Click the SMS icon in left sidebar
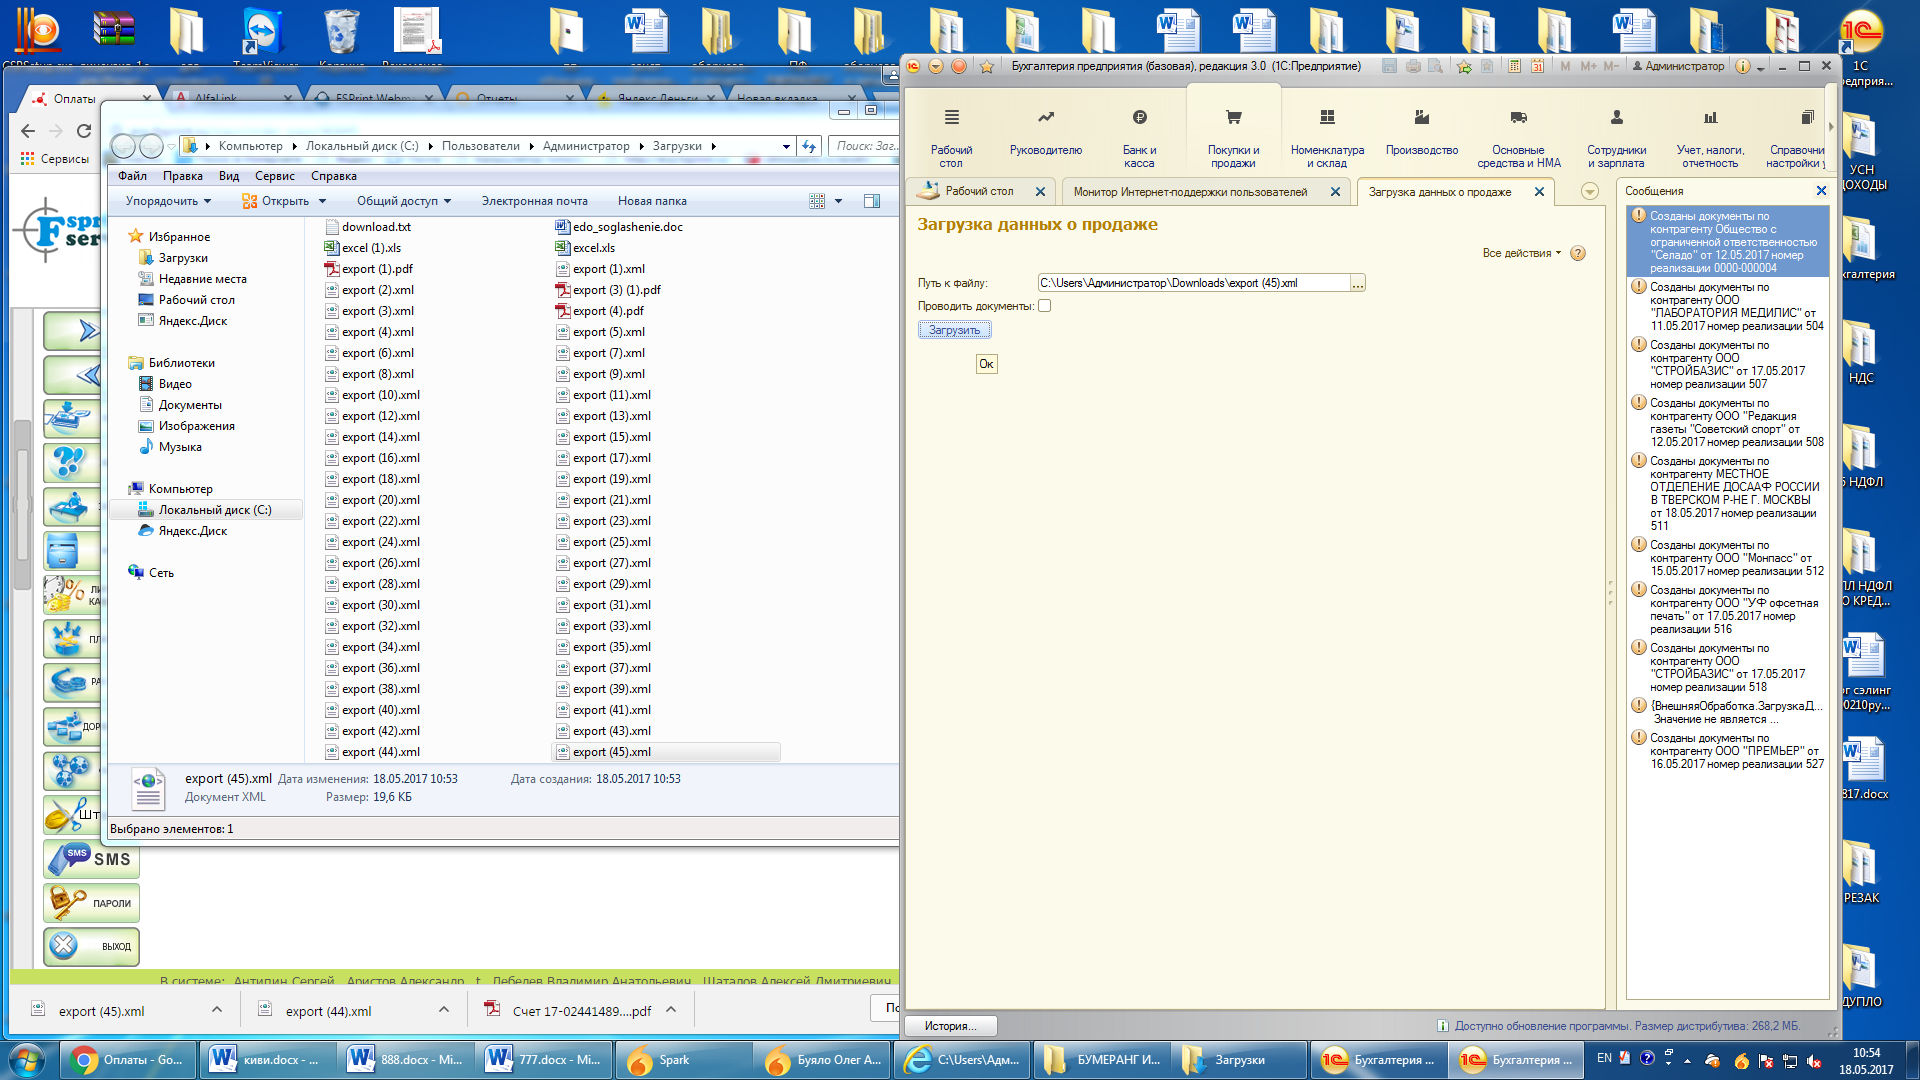Screen dimensions: 1920x1080 (91, 859)
